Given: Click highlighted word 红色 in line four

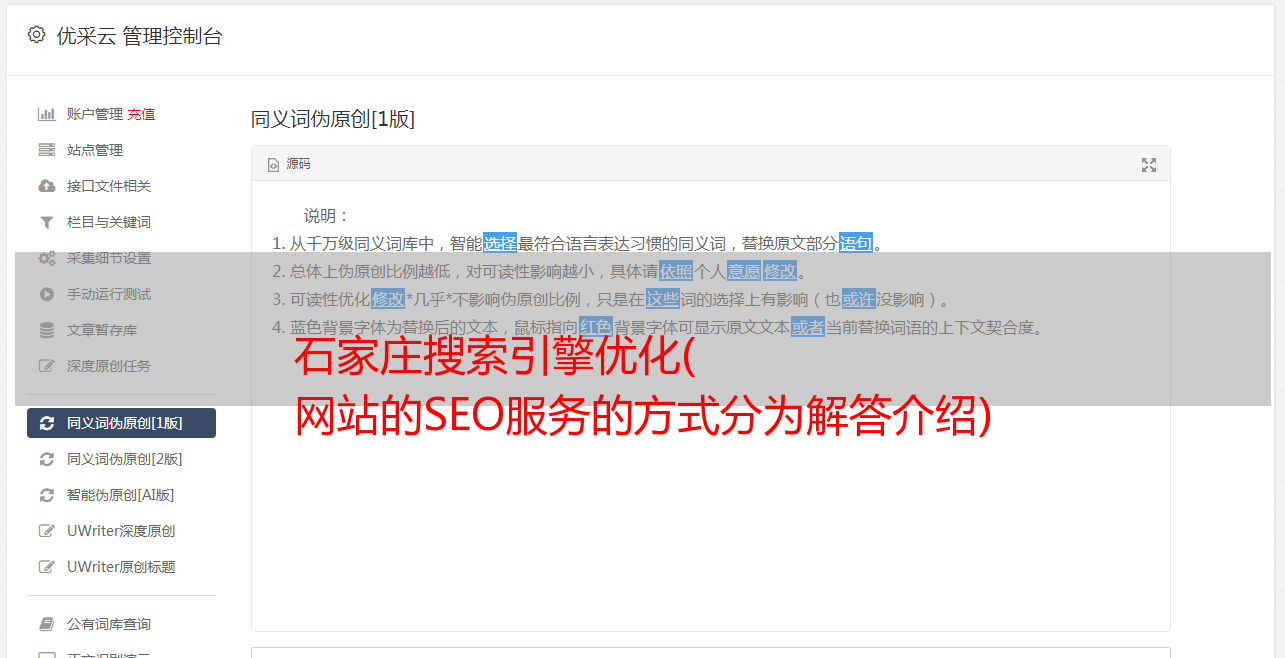Looking at the screenshot, I should [x=596, y=327].
